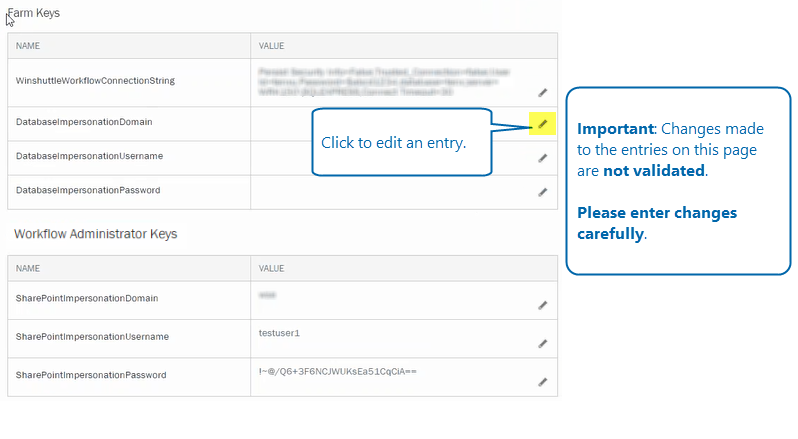
Task: Click the Workflow Administrator VALUE column header
Action: (271, 269)
